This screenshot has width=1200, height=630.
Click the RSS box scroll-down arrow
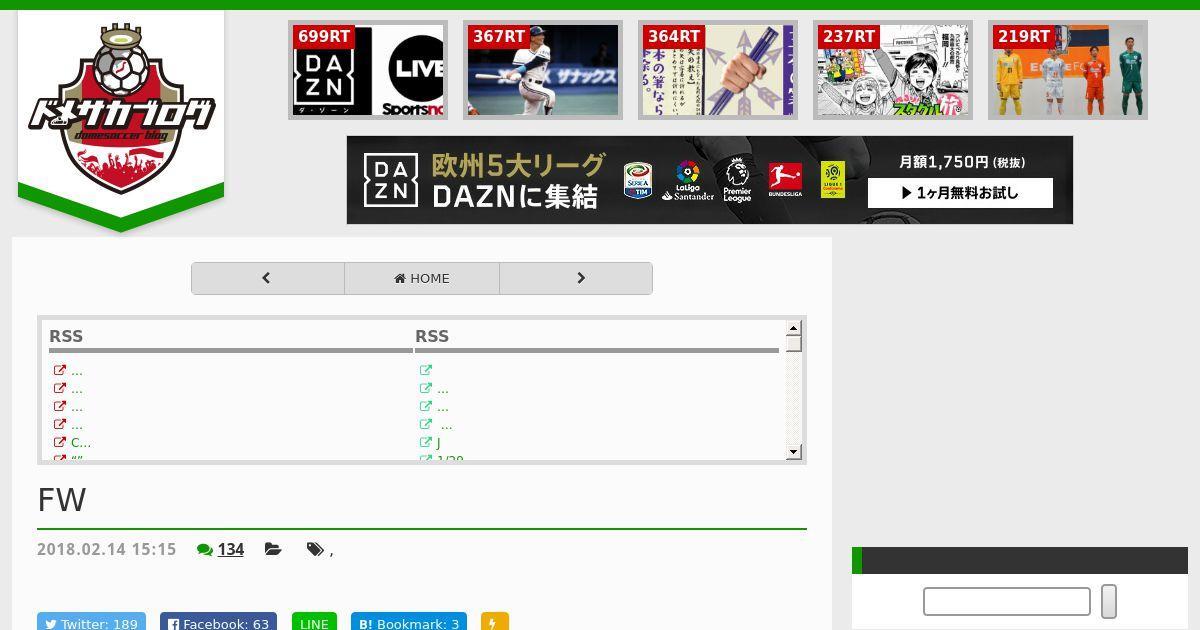(x=794, y=452)
